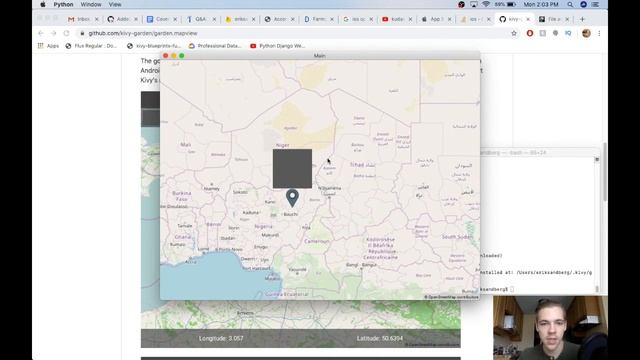Click the OpenStreetMap contributors attribution

coord(451,297)
